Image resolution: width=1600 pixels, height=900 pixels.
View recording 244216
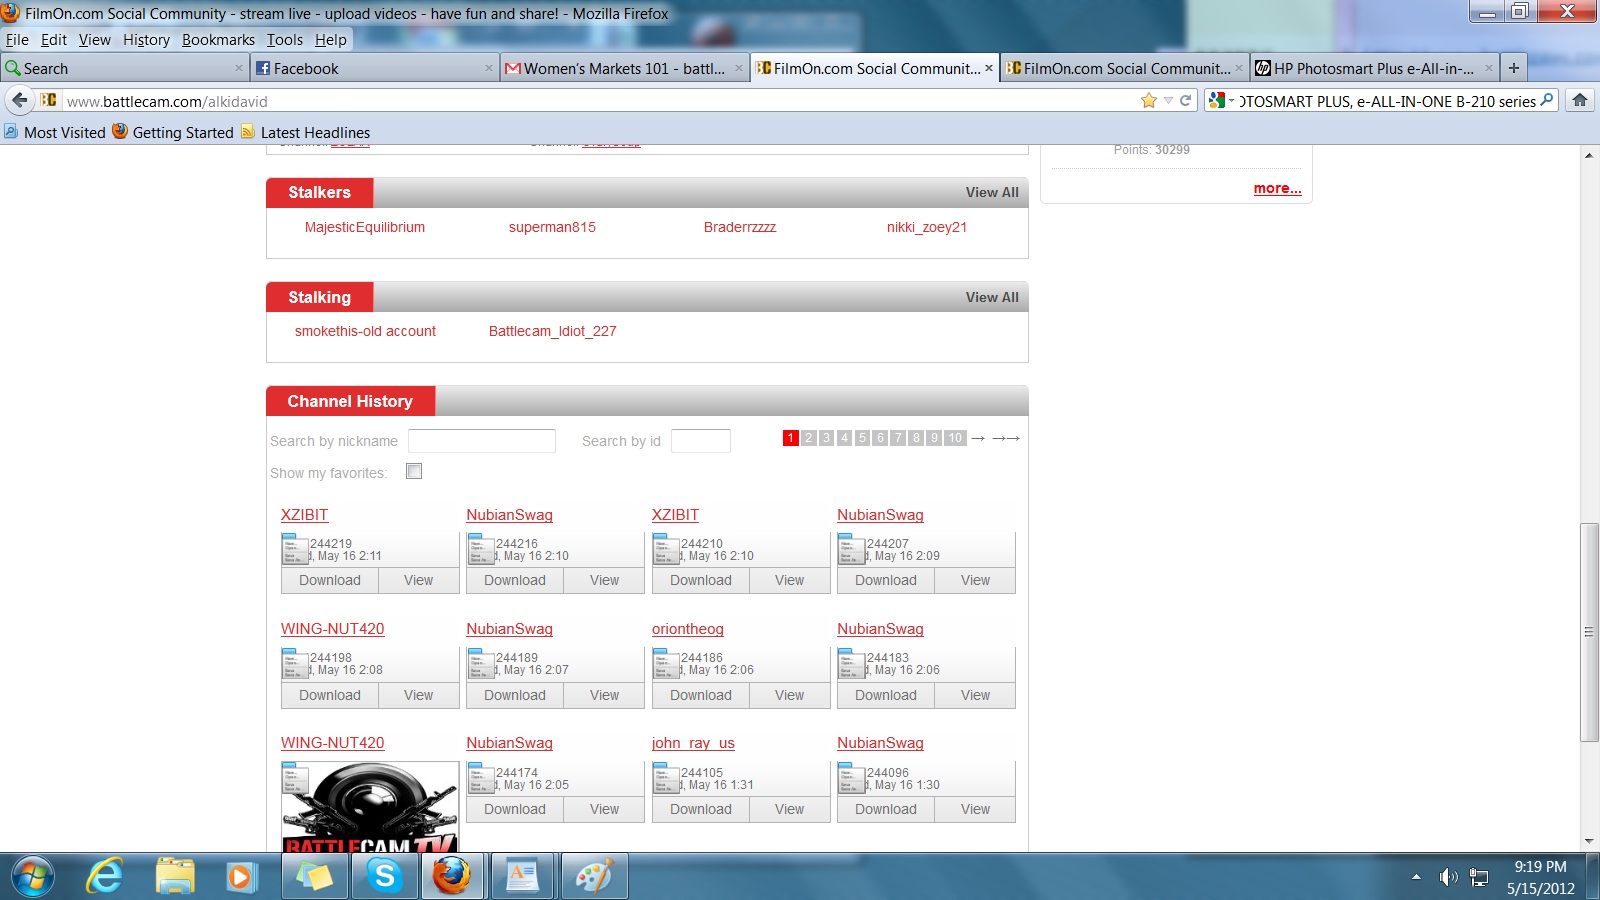point(604,580)
